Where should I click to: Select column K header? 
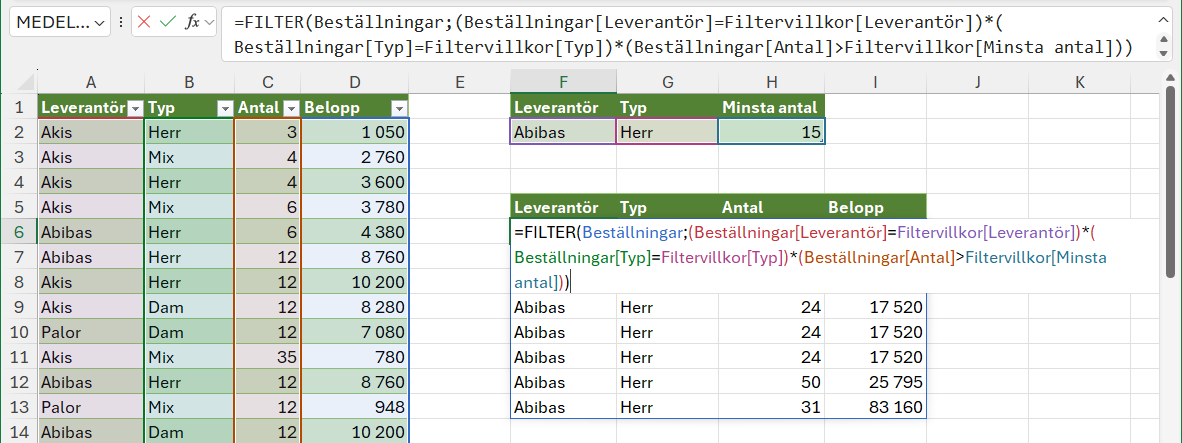coord(1079,83)
